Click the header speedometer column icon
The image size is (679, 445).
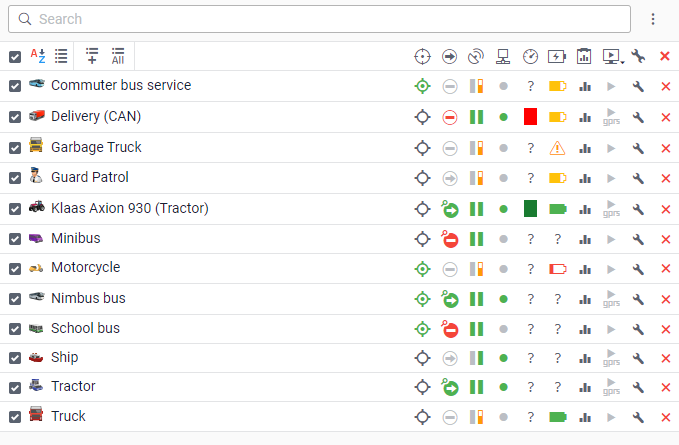(x=531, y=56)
